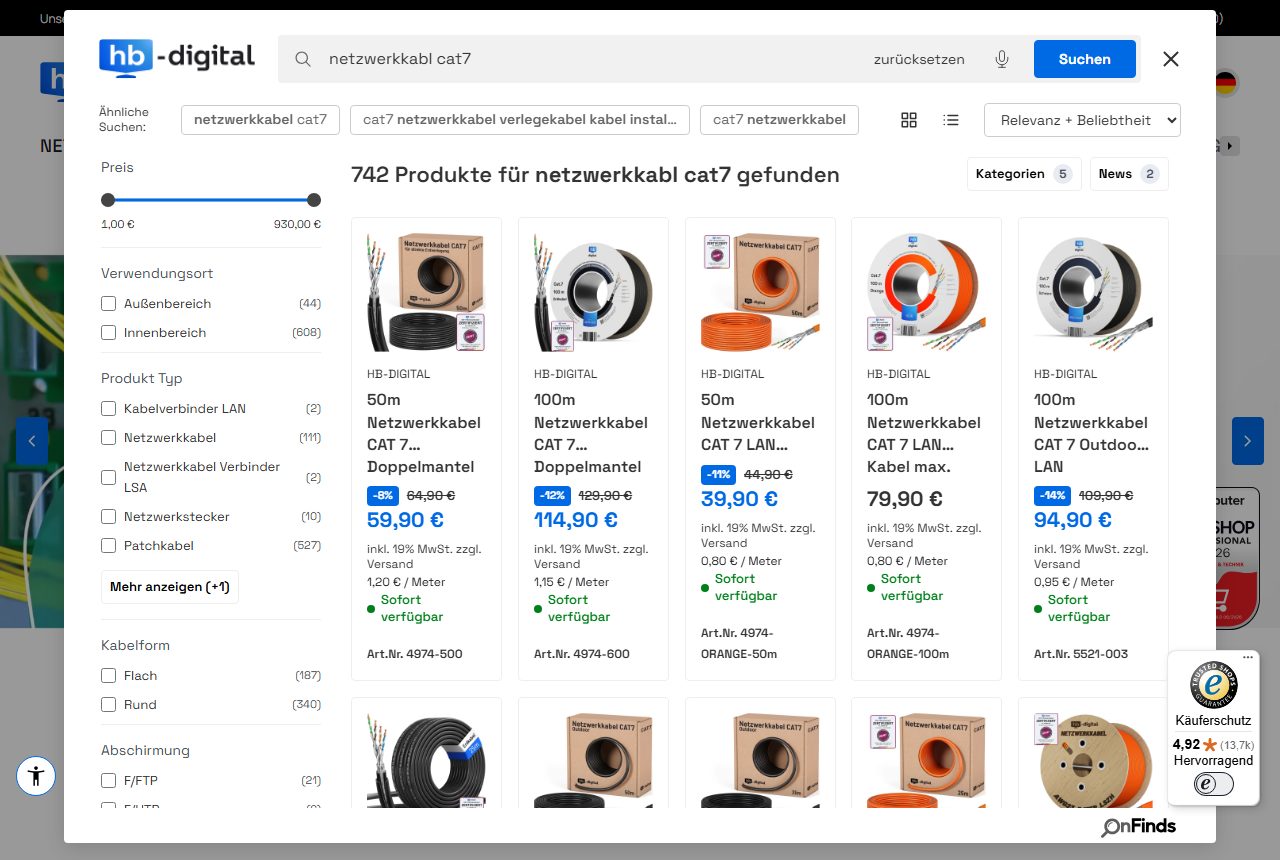Select the Rund cable form checkbox
Image resolution: width=1280 pixels, height=860 pixels.
click(109, 704)
